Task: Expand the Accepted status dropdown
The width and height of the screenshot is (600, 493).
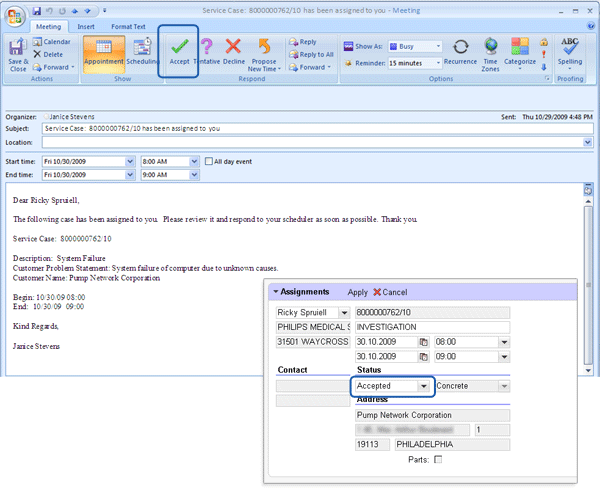Action: [425, 385]
